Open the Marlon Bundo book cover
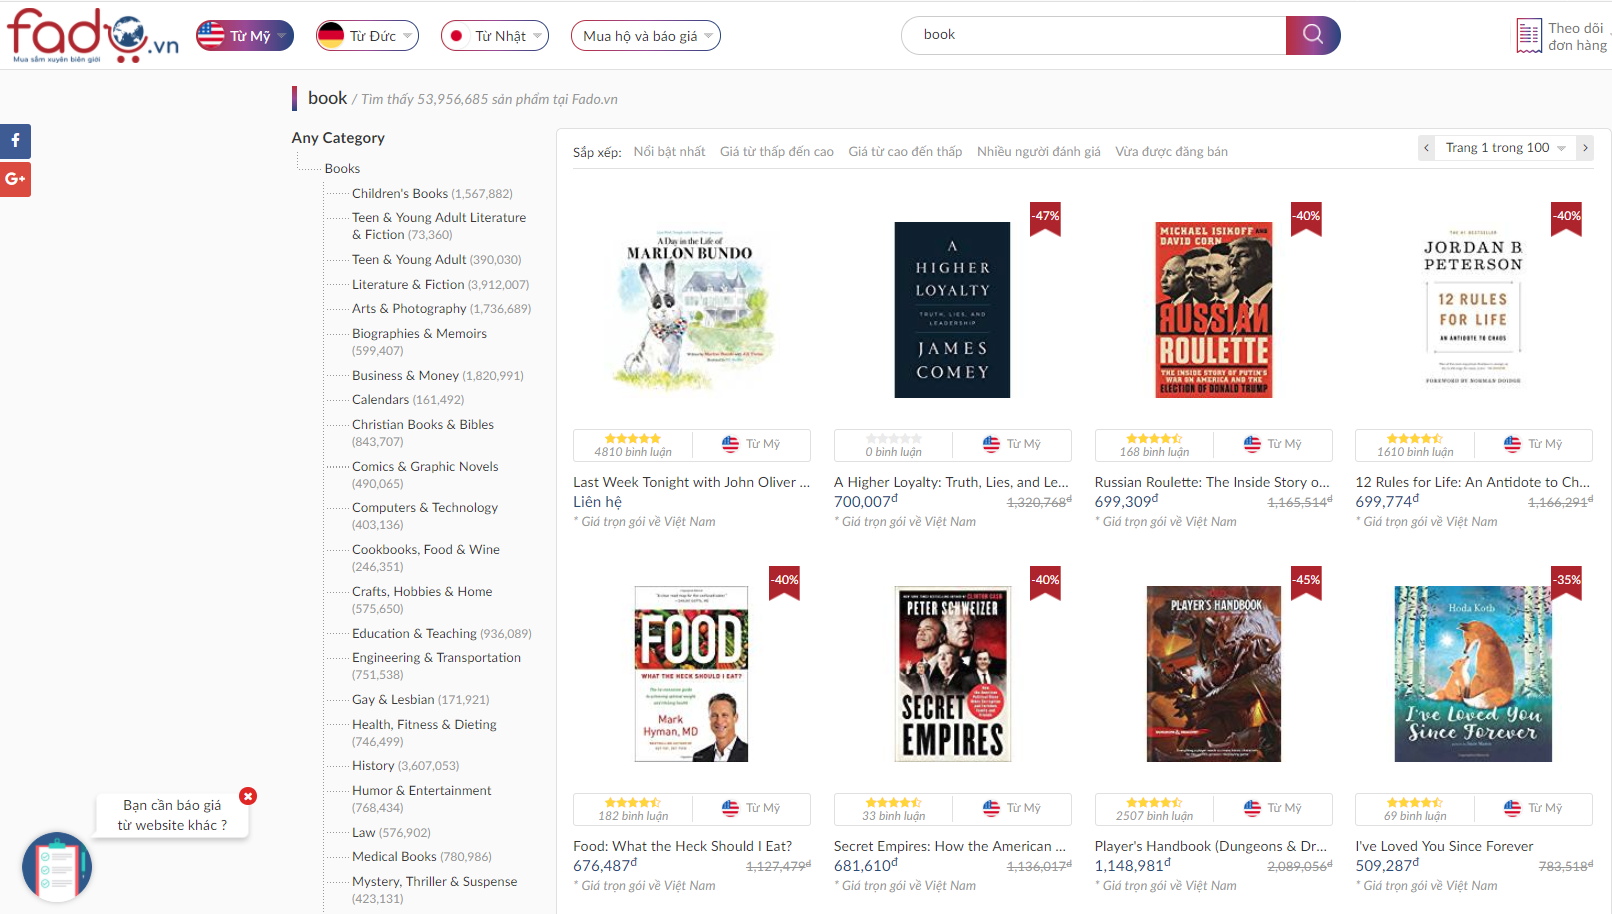Image resolution: width=1612 pixels, height=914 pixels. [x=691, y=310]
